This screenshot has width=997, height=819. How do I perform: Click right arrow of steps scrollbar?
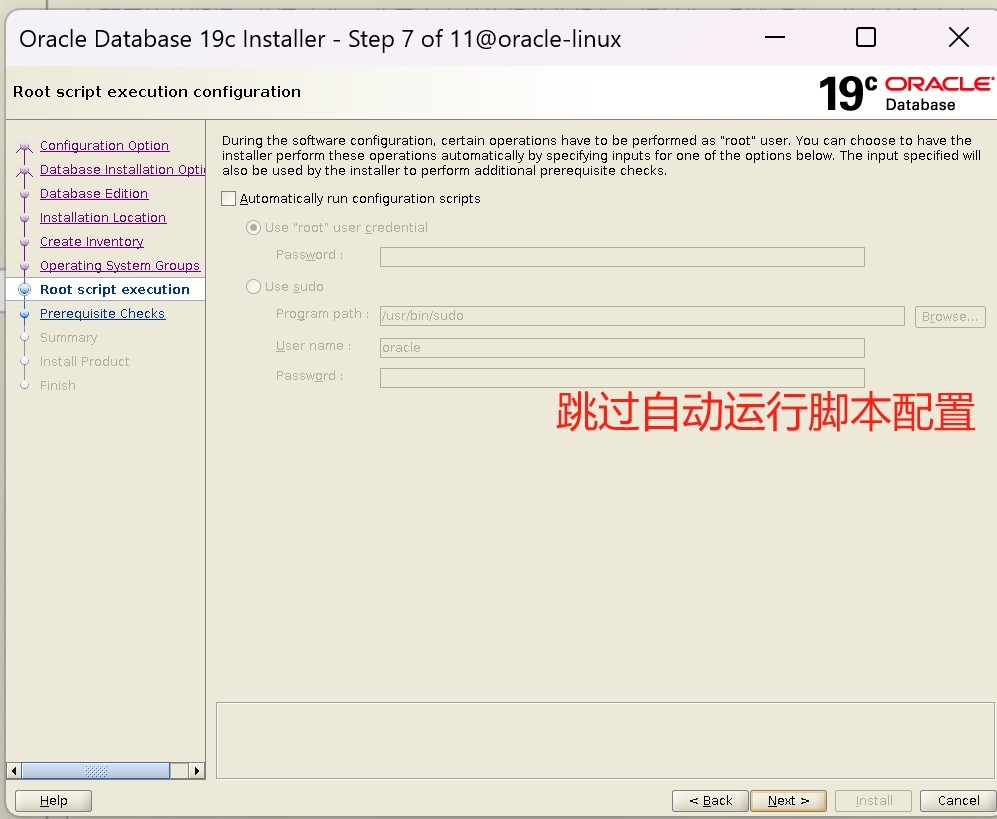point(197,771)
